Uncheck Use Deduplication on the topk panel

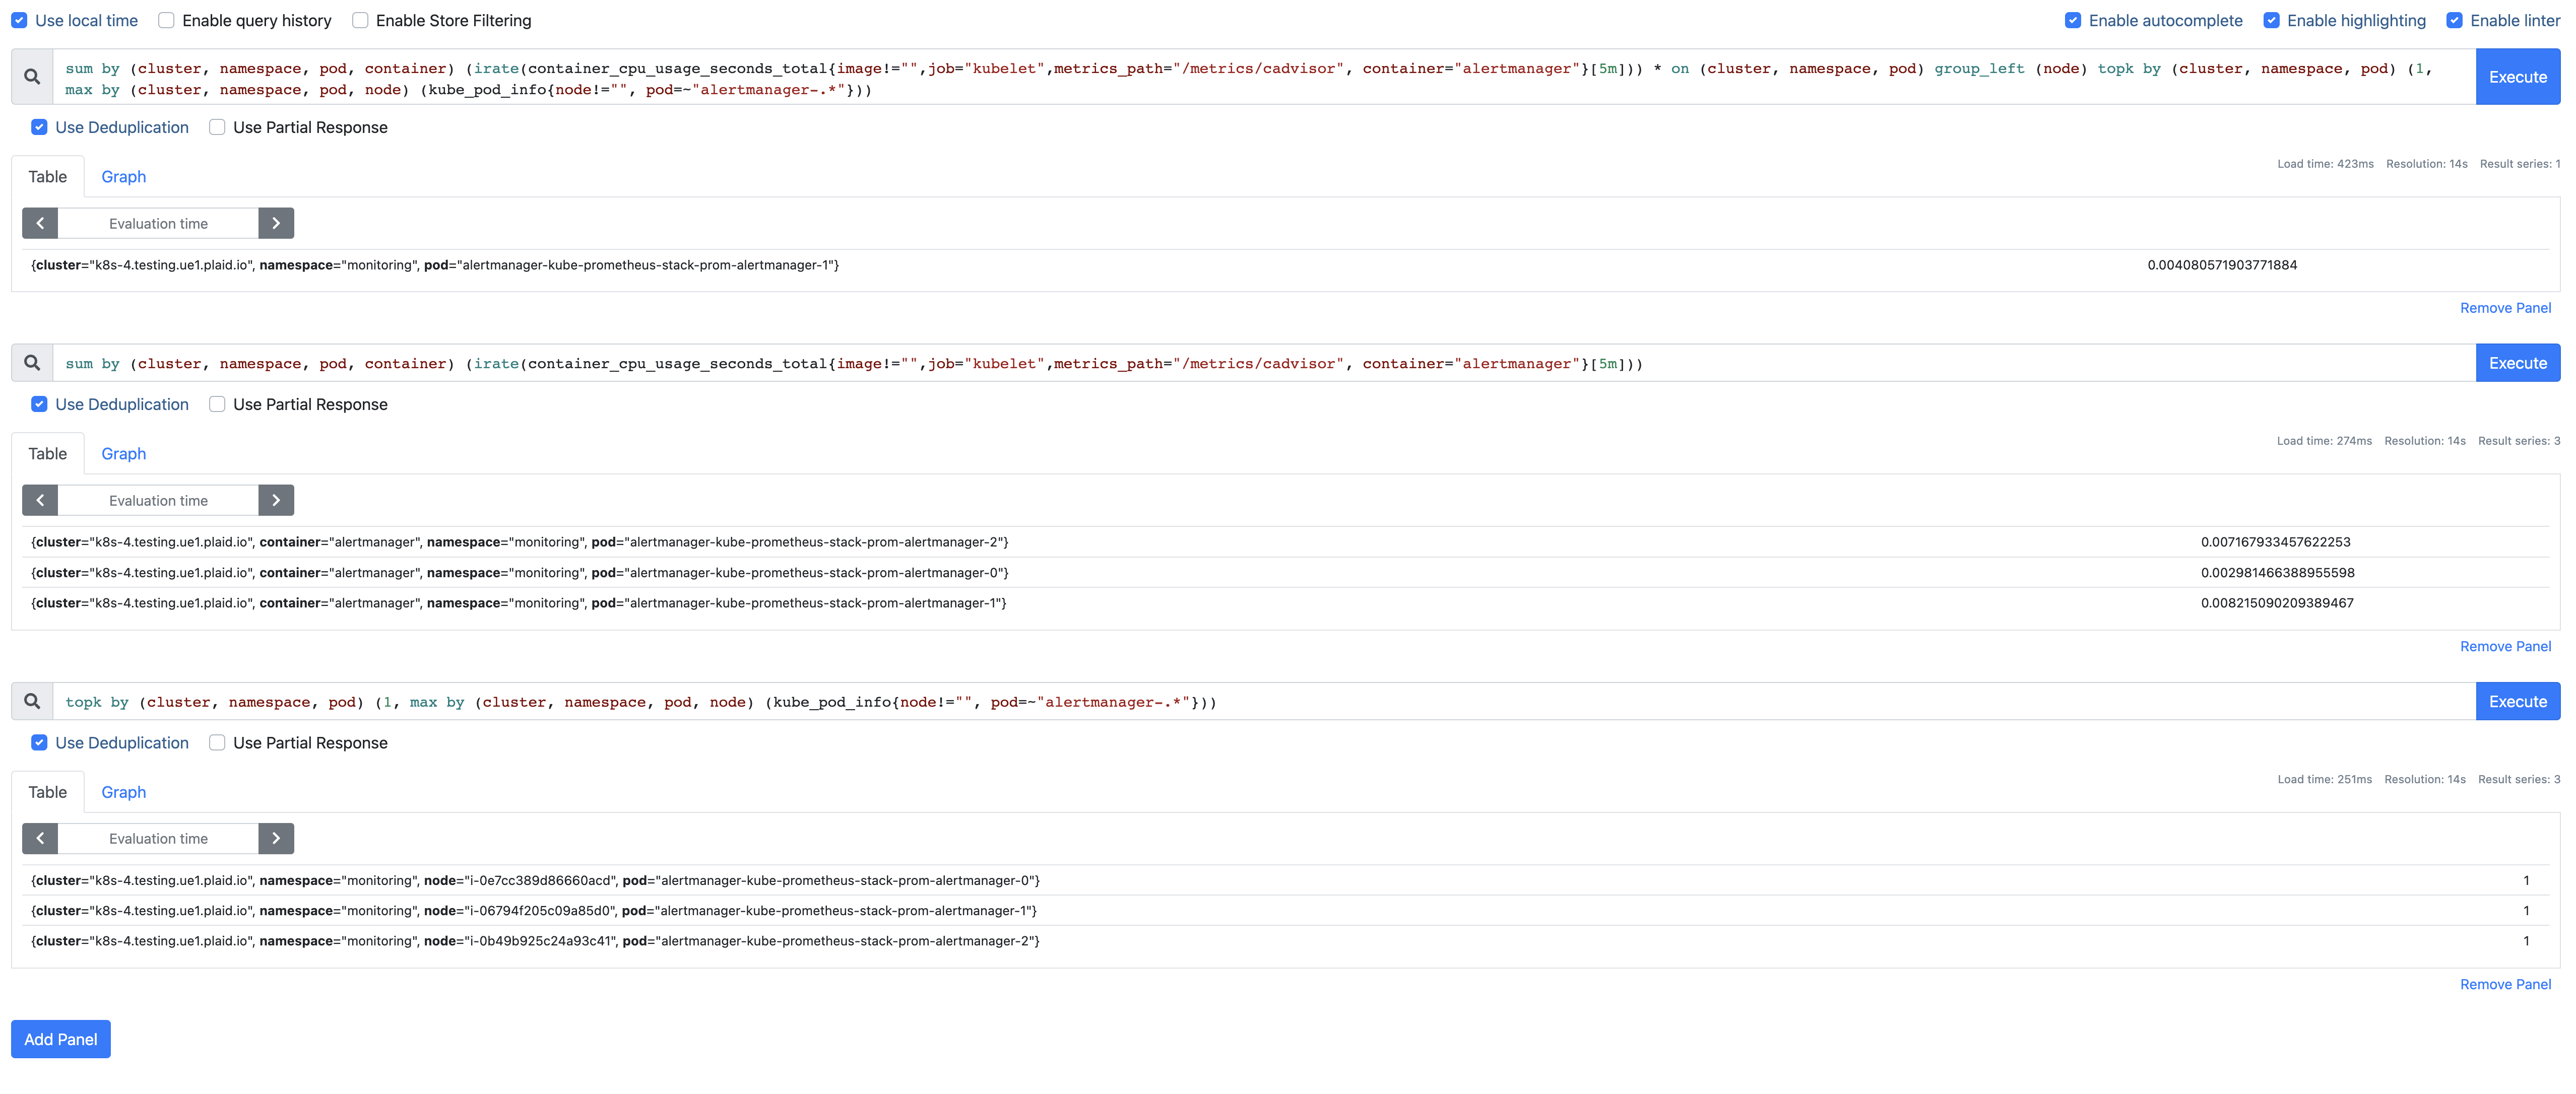39,742
